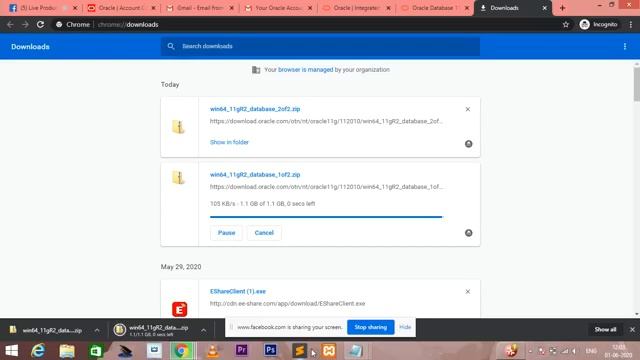
Task: Open Adobe Photoshop from taskbar
Action: (x=270, y=350)
